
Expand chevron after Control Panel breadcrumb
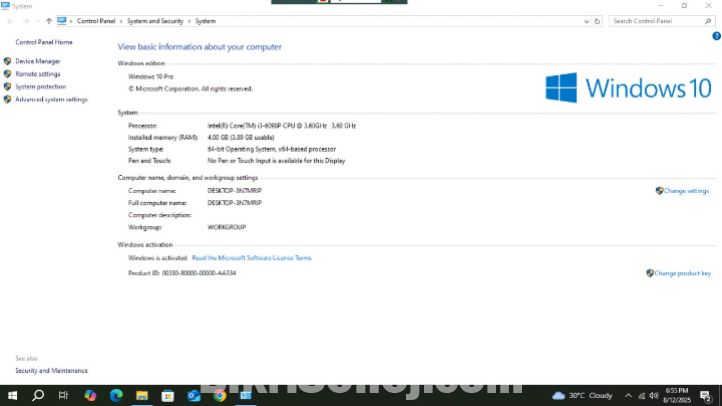[121, 21]
